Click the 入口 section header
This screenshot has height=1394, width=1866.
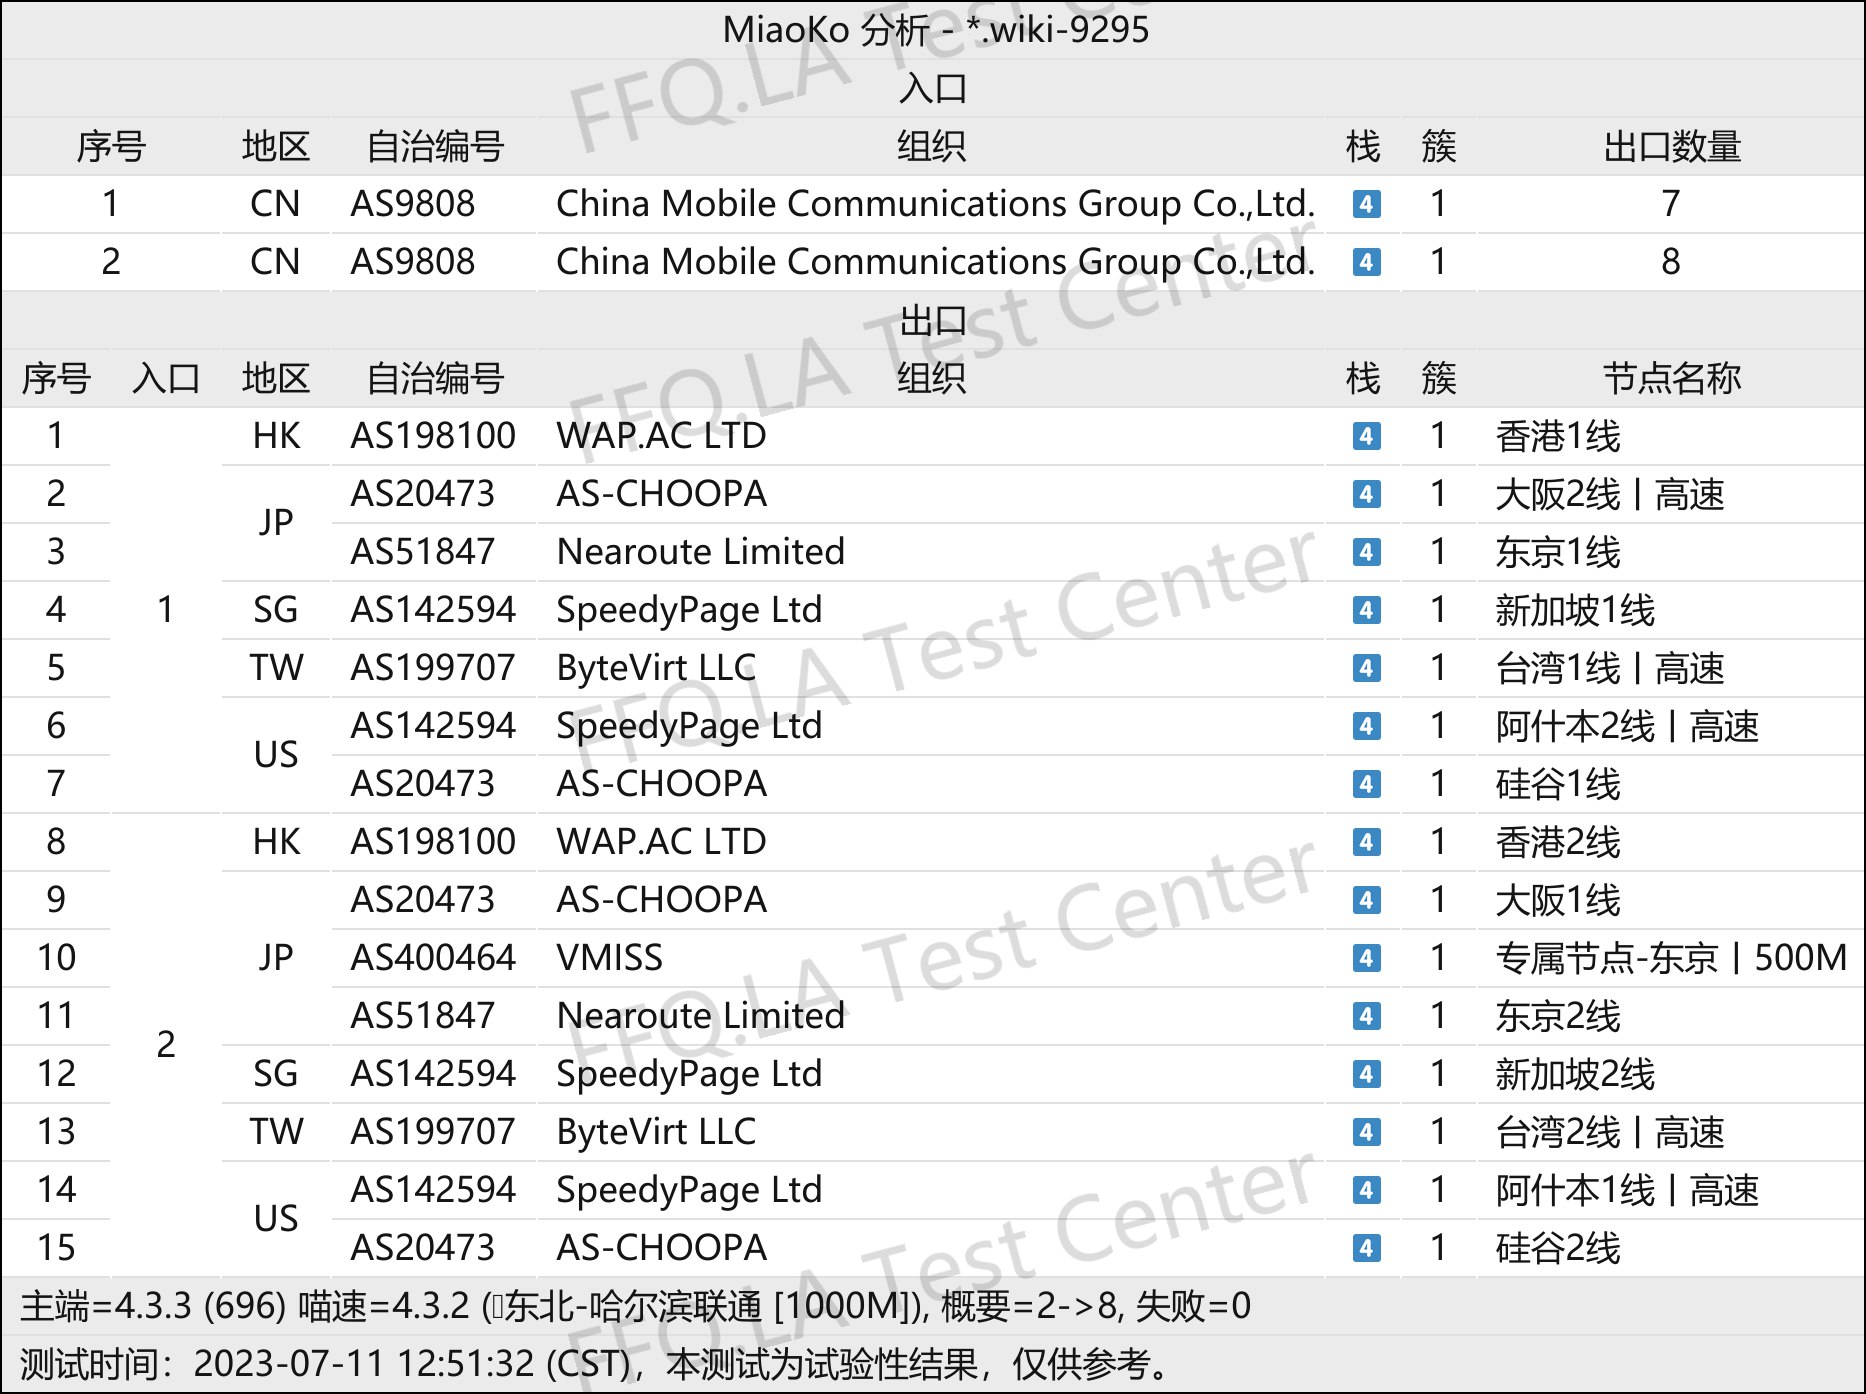coord(932,88)
